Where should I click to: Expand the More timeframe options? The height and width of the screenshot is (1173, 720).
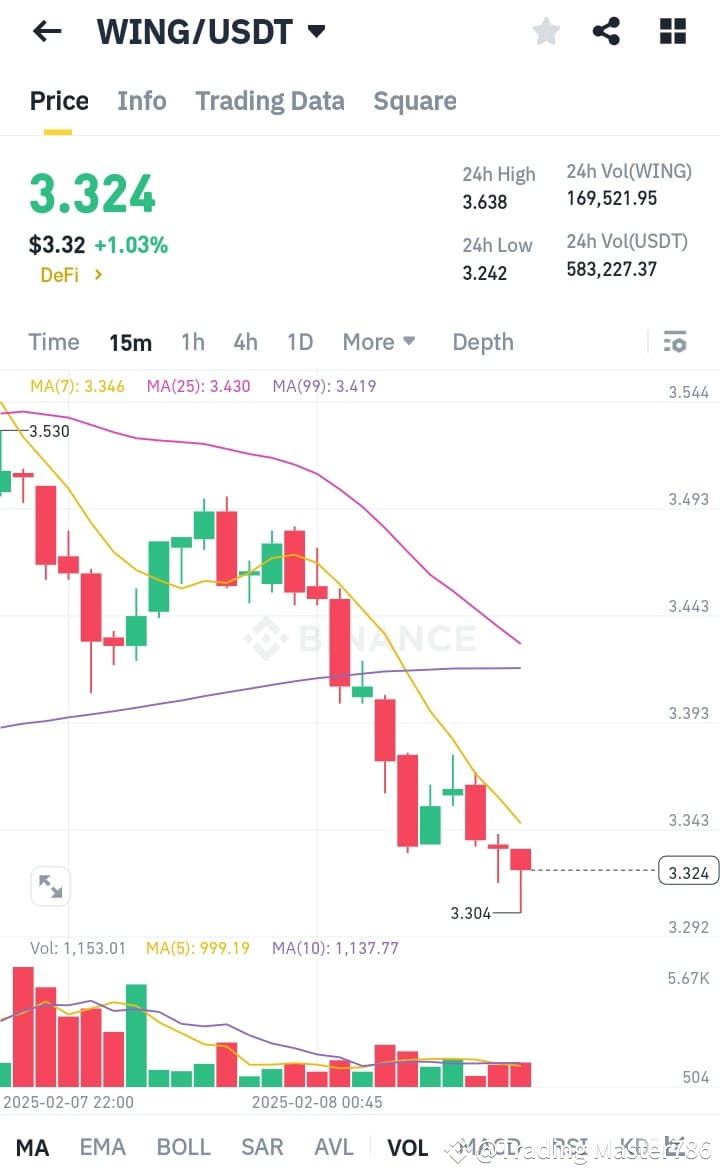pyautogui.click(x=379, y=342)
